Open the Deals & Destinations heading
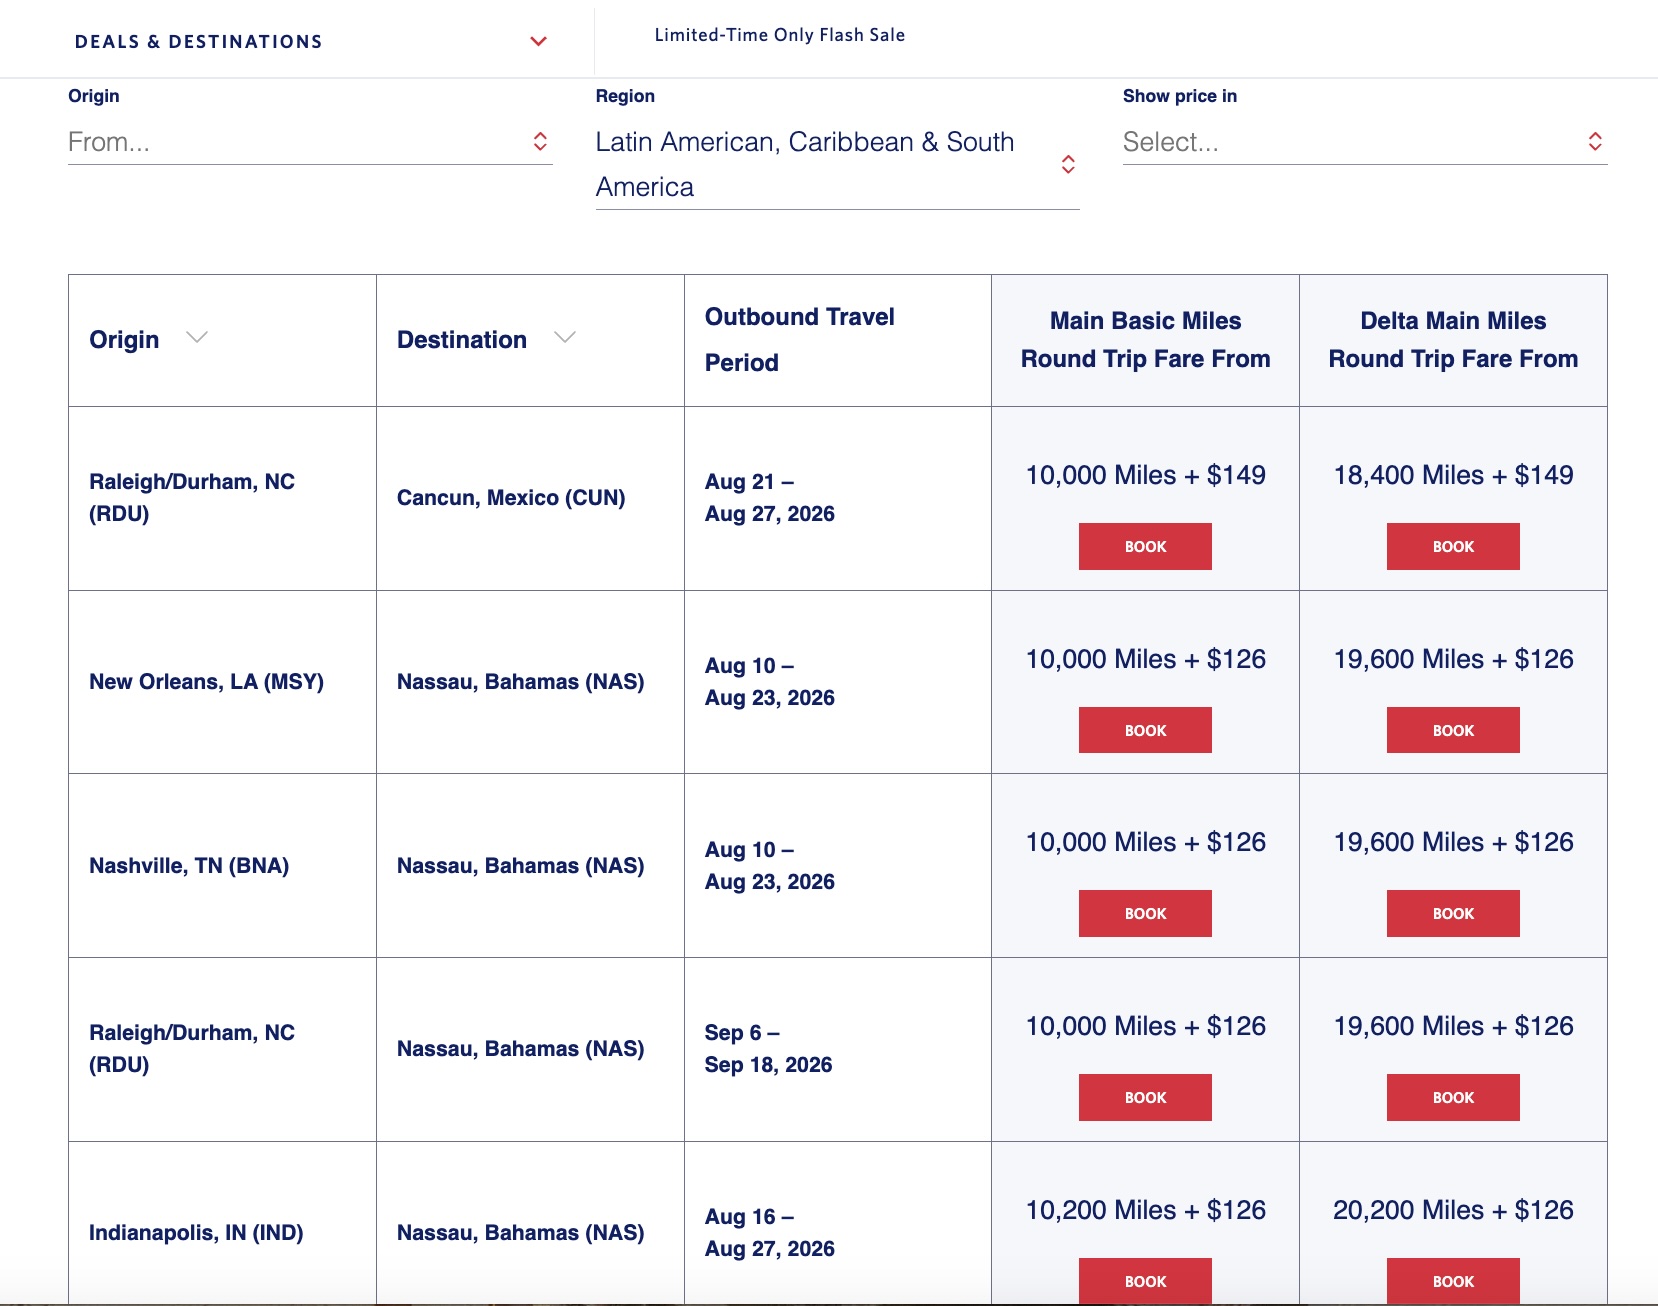This screenshot has height=1306, width=1658. point(198,41)
